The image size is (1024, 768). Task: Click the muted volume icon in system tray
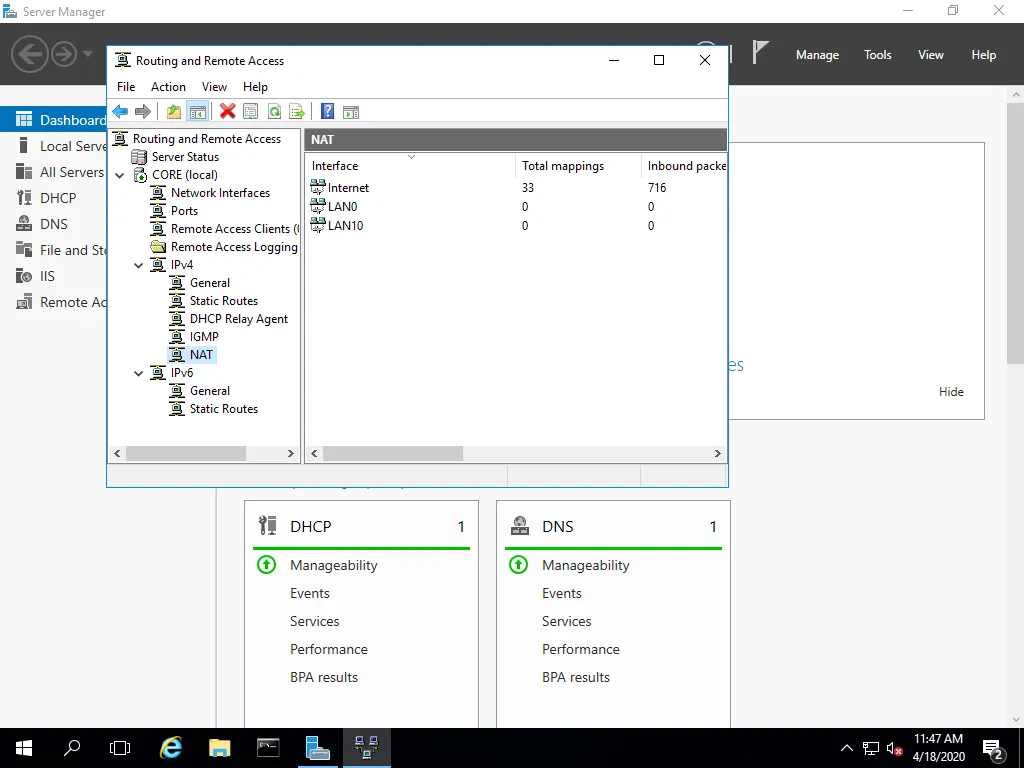click(x=894, y=748)
